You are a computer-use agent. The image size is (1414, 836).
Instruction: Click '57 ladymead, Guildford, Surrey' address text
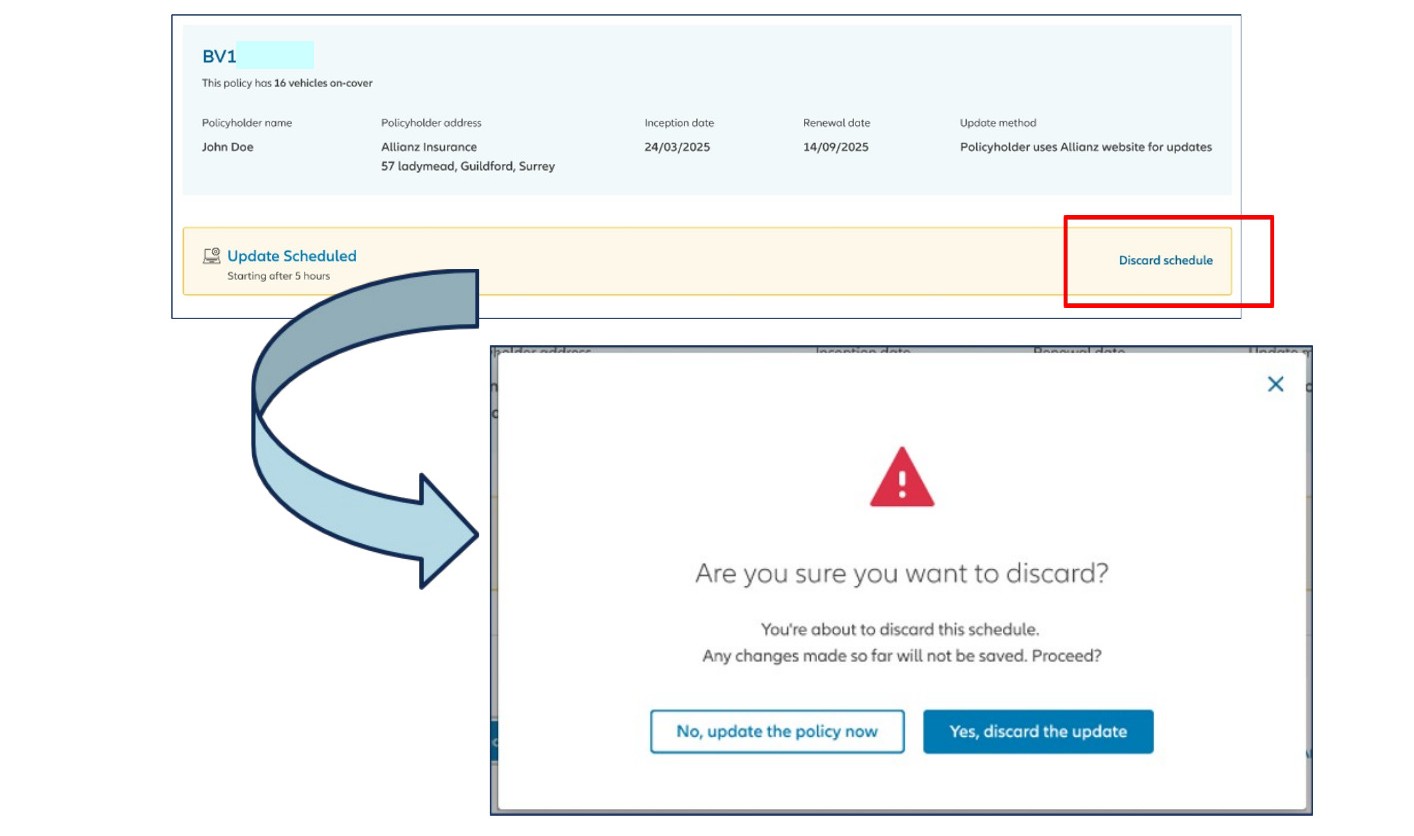coord(468,166)
